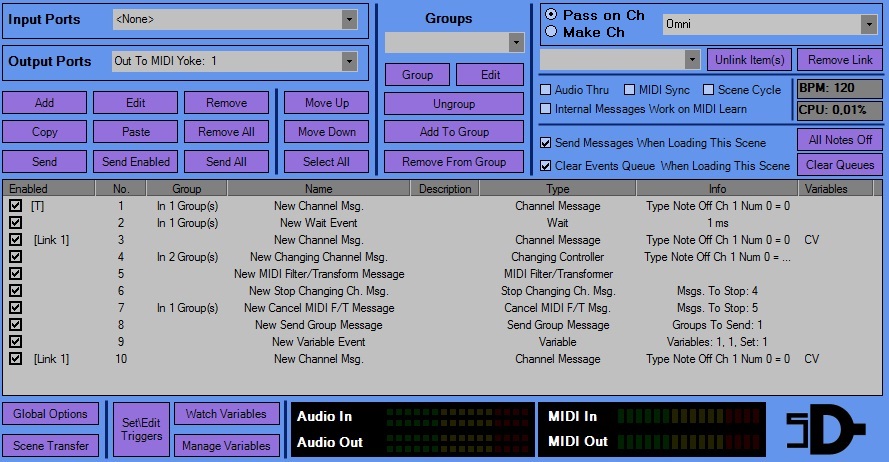Open Scene Transfer
Image resolution: width=889 pixels, height=462 pixels.
tap(50, 446)
